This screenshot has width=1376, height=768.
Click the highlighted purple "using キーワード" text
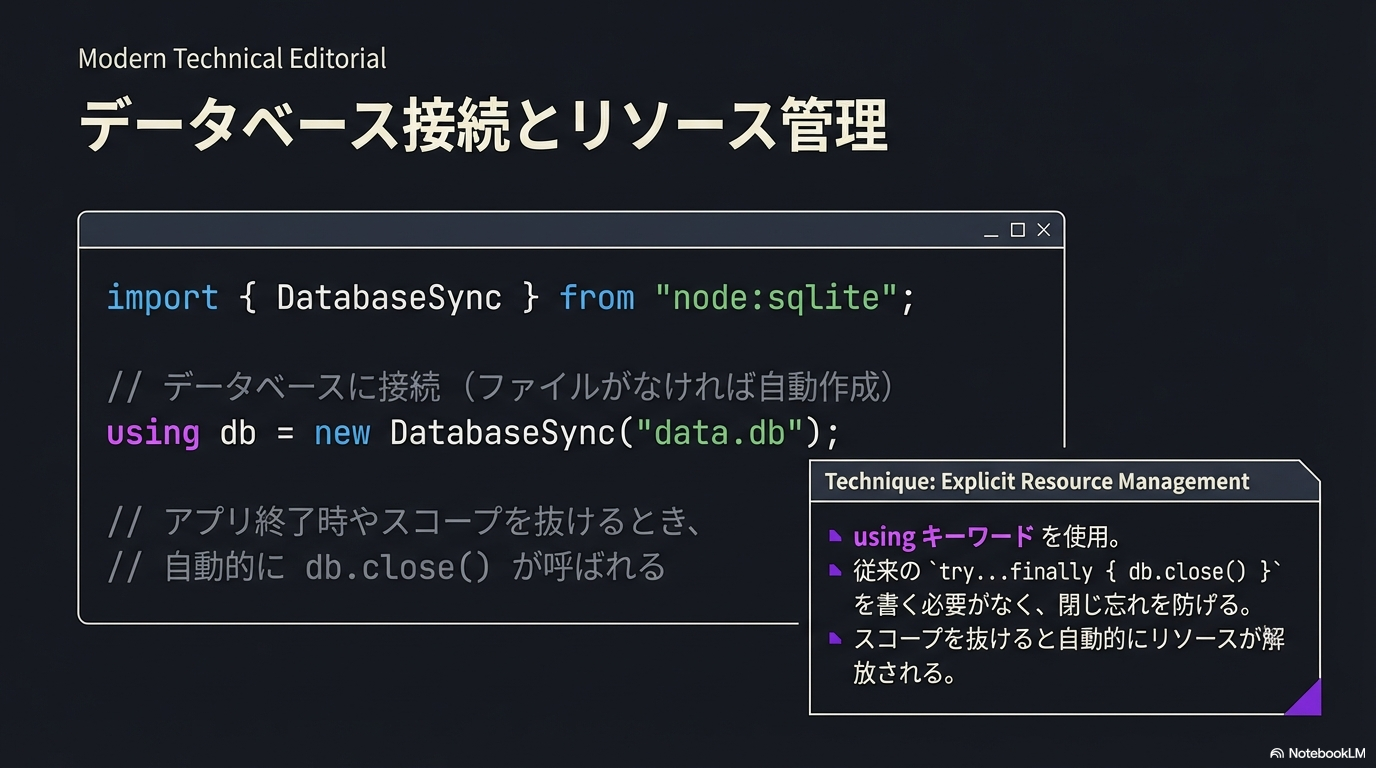(943, 537)
